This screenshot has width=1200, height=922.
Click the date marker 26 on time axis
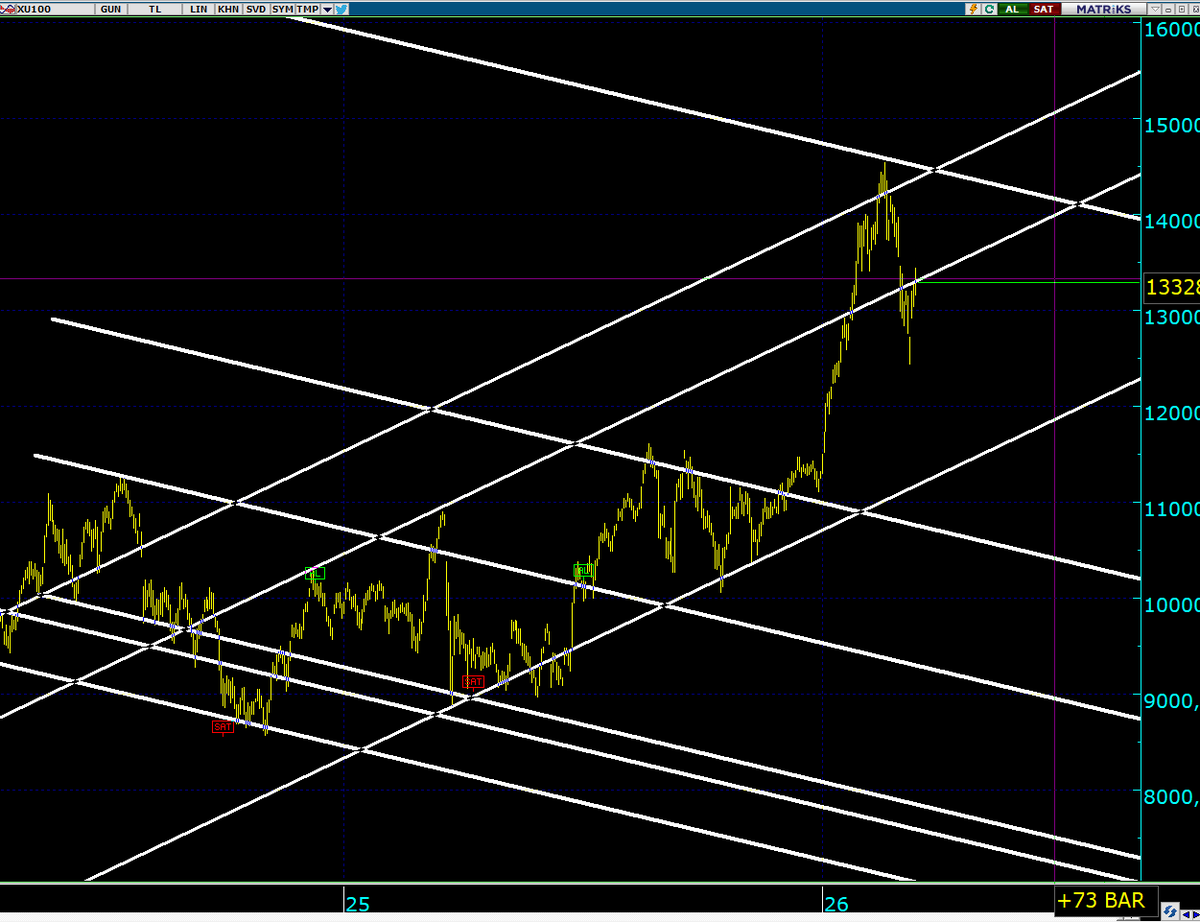point(836,904)
